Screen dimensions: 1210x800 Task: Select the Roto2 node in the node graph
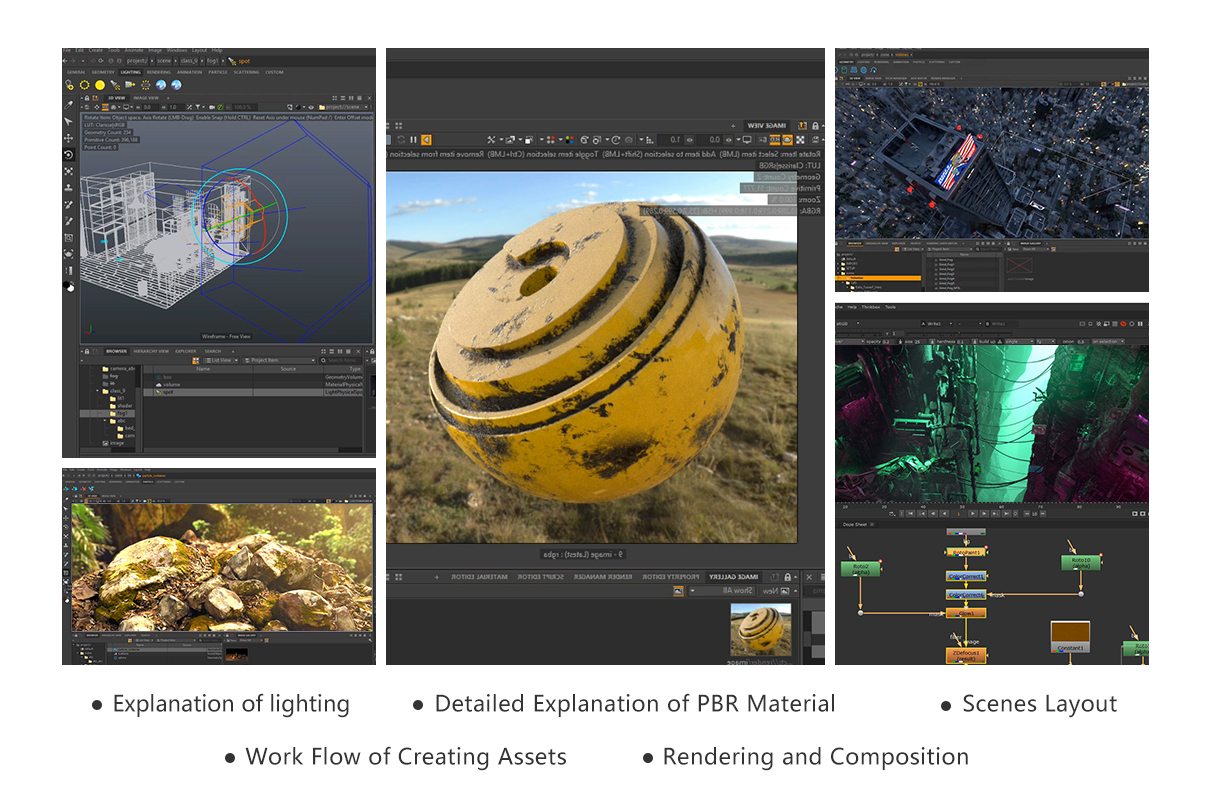860,569
